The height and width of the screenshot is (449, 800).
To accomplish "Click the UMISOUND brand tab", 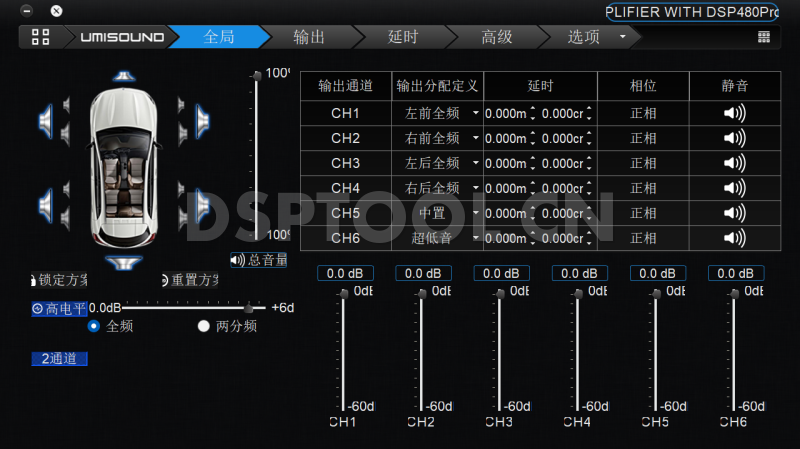I will [x=122, y=37].
